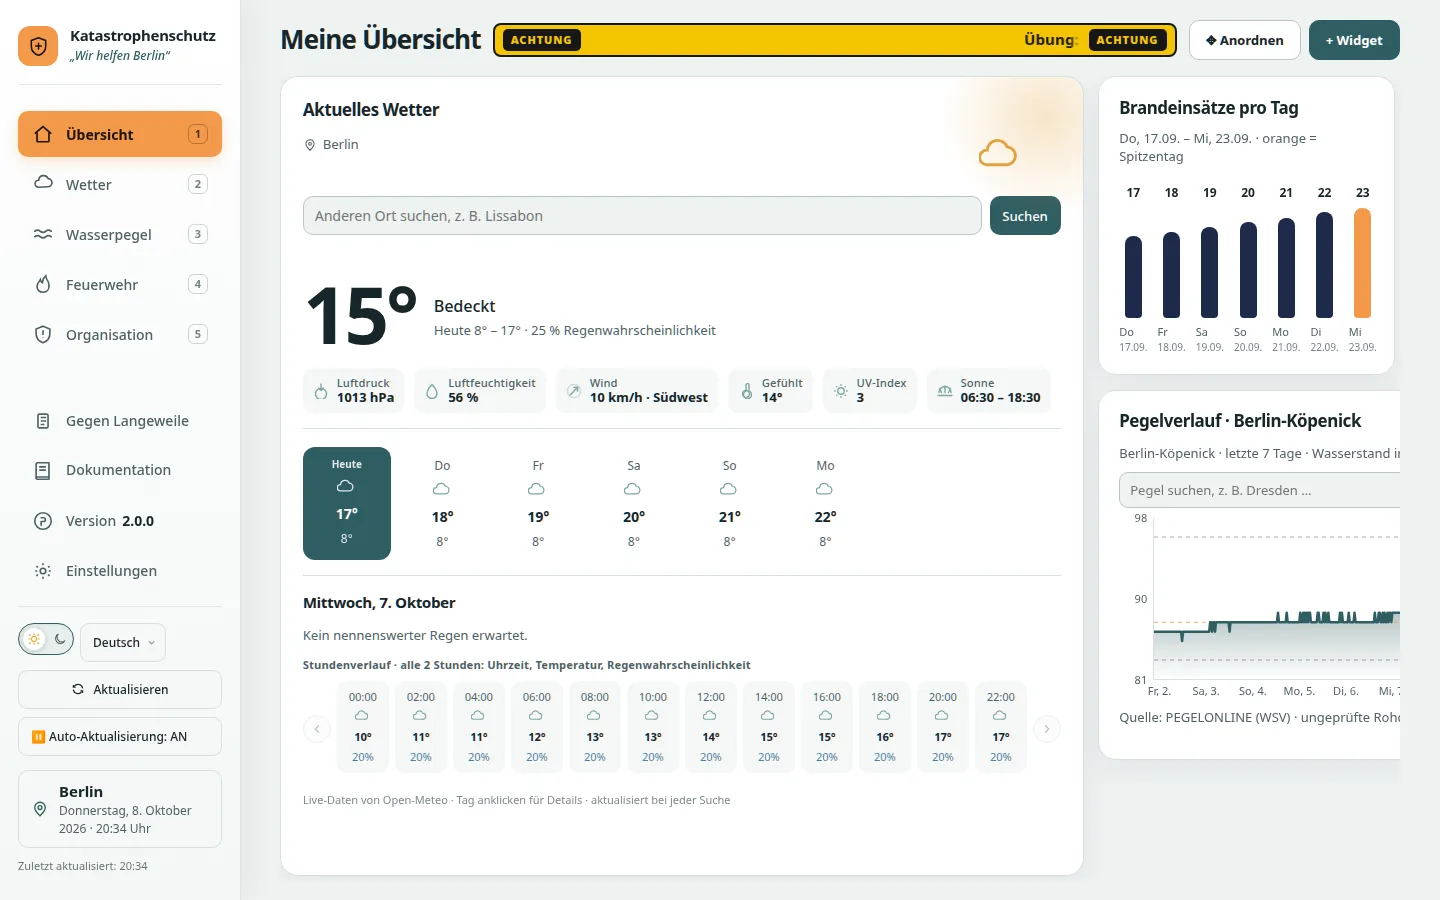Viewport: 1440px width, 900px height.
Task: Click the flame icon beside Feuerwehr
Action: point(43,284)
